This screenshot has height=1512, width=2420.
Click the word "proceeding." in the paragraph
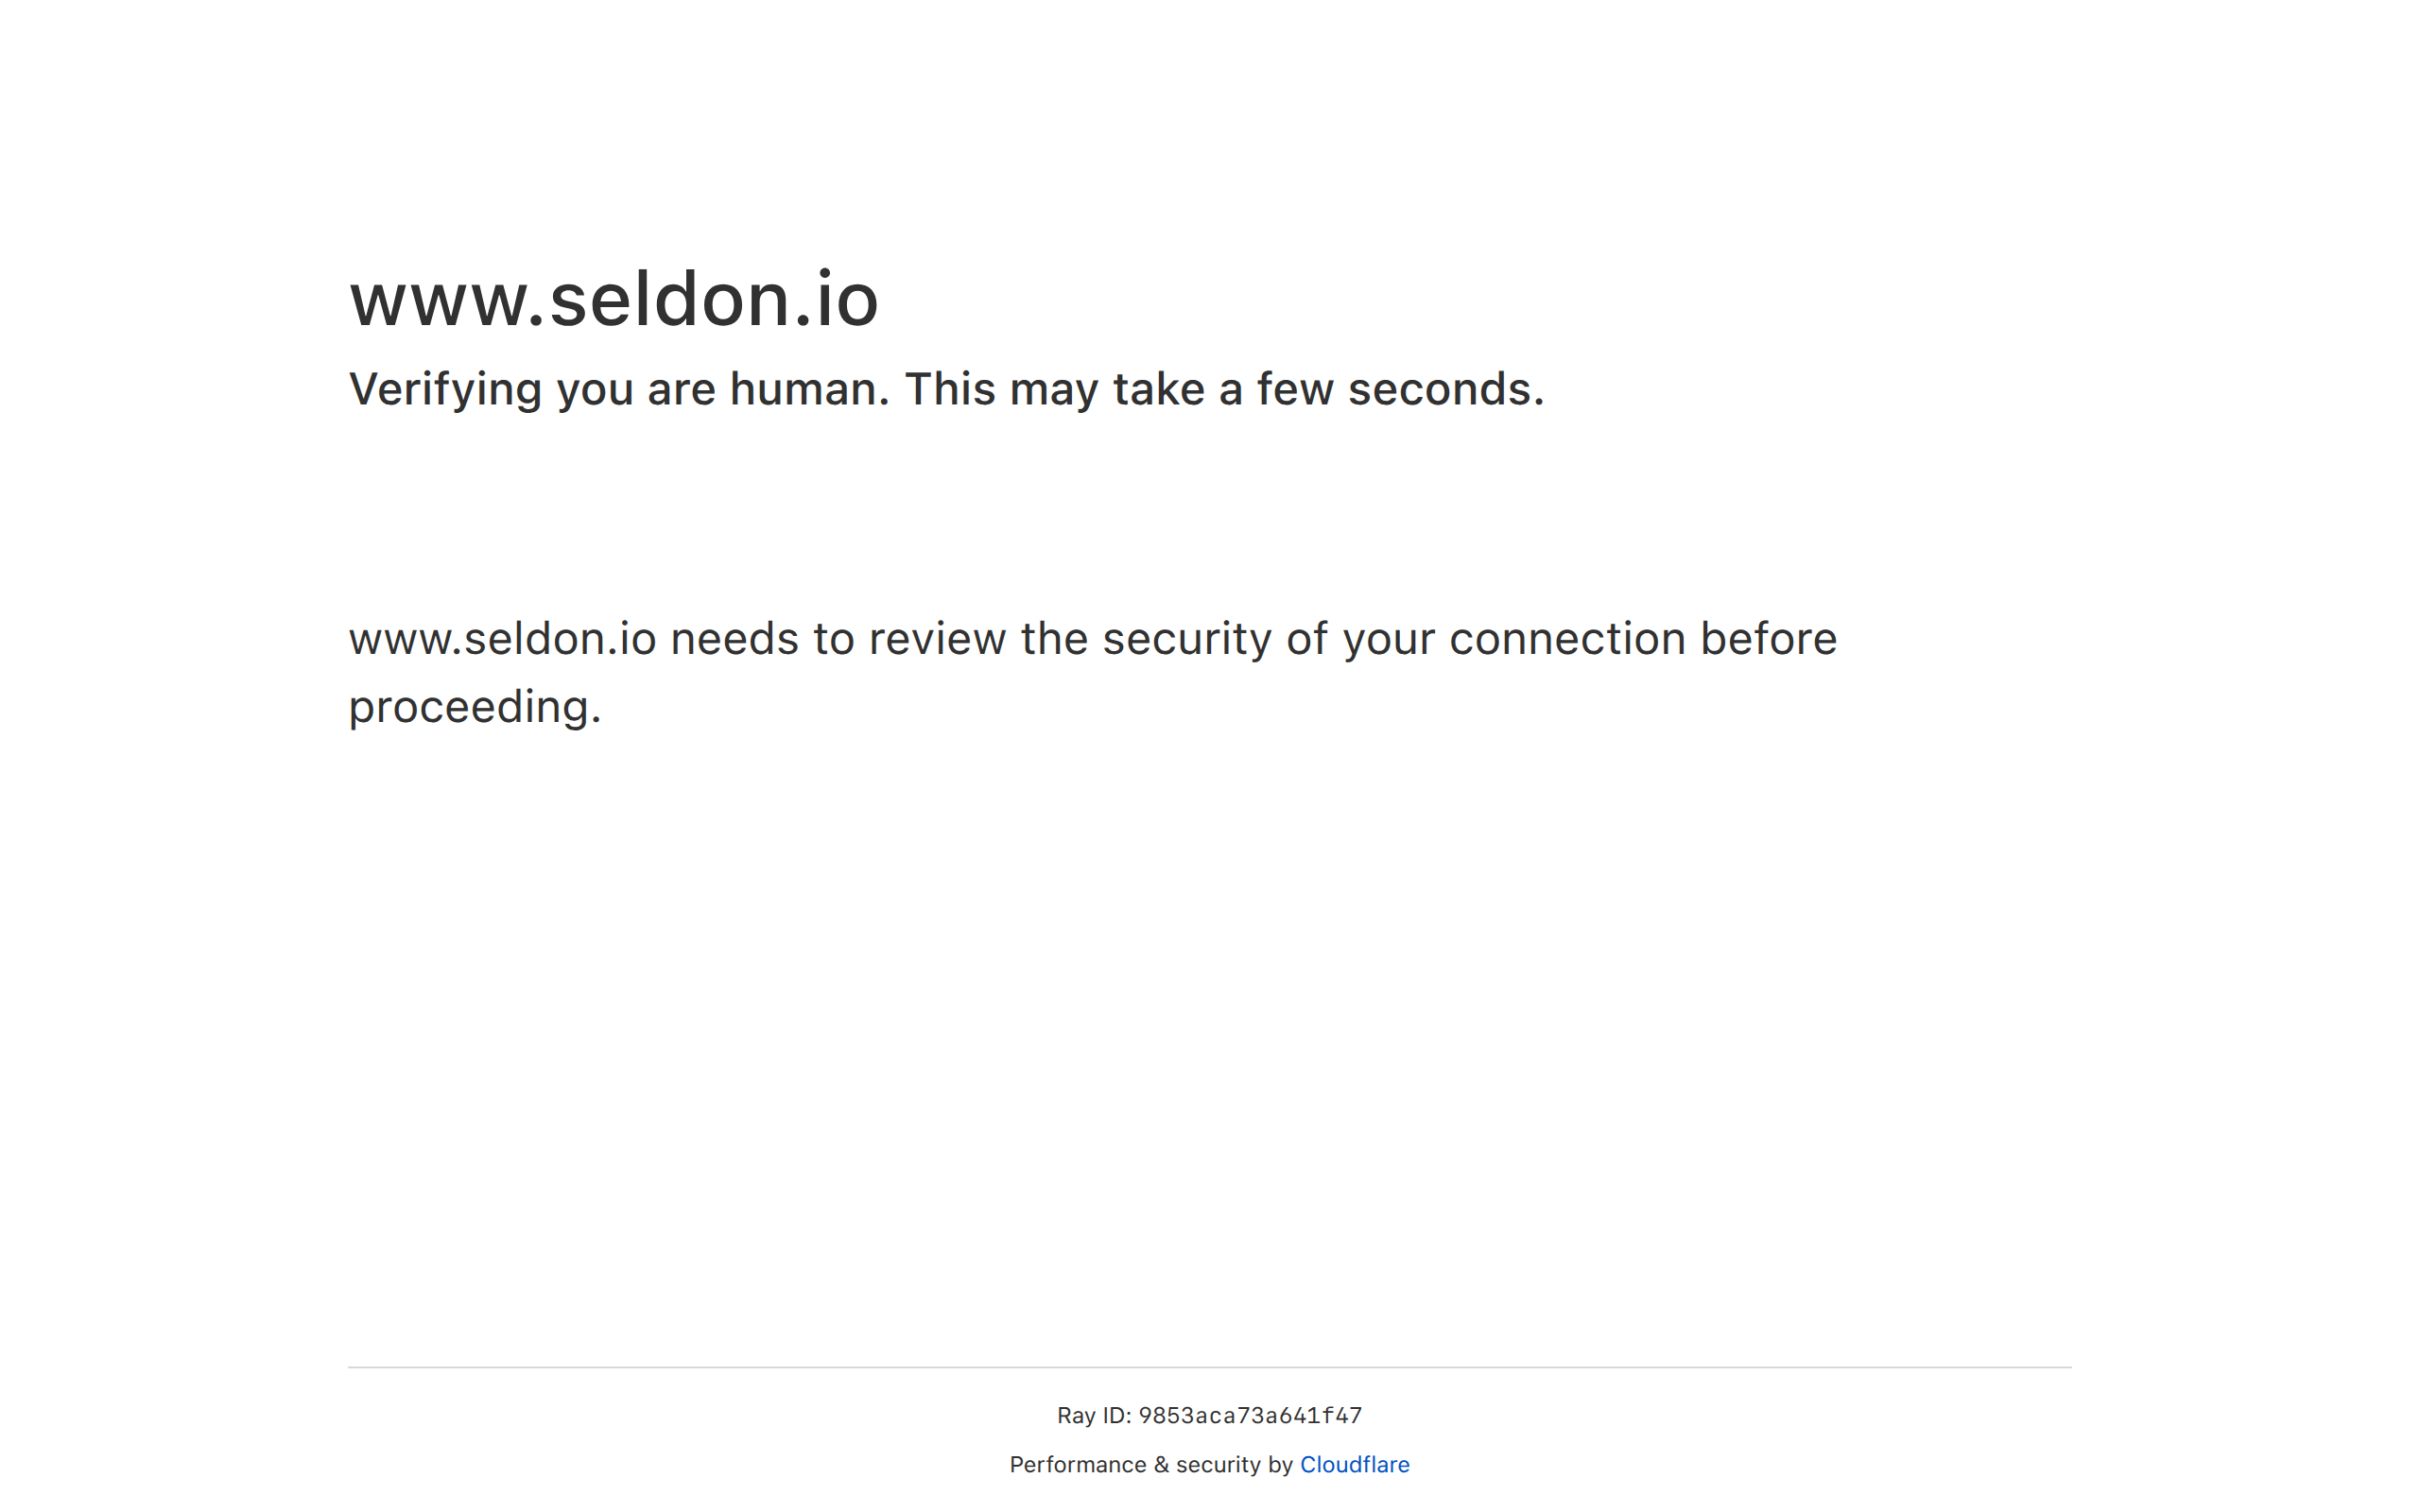475,707
